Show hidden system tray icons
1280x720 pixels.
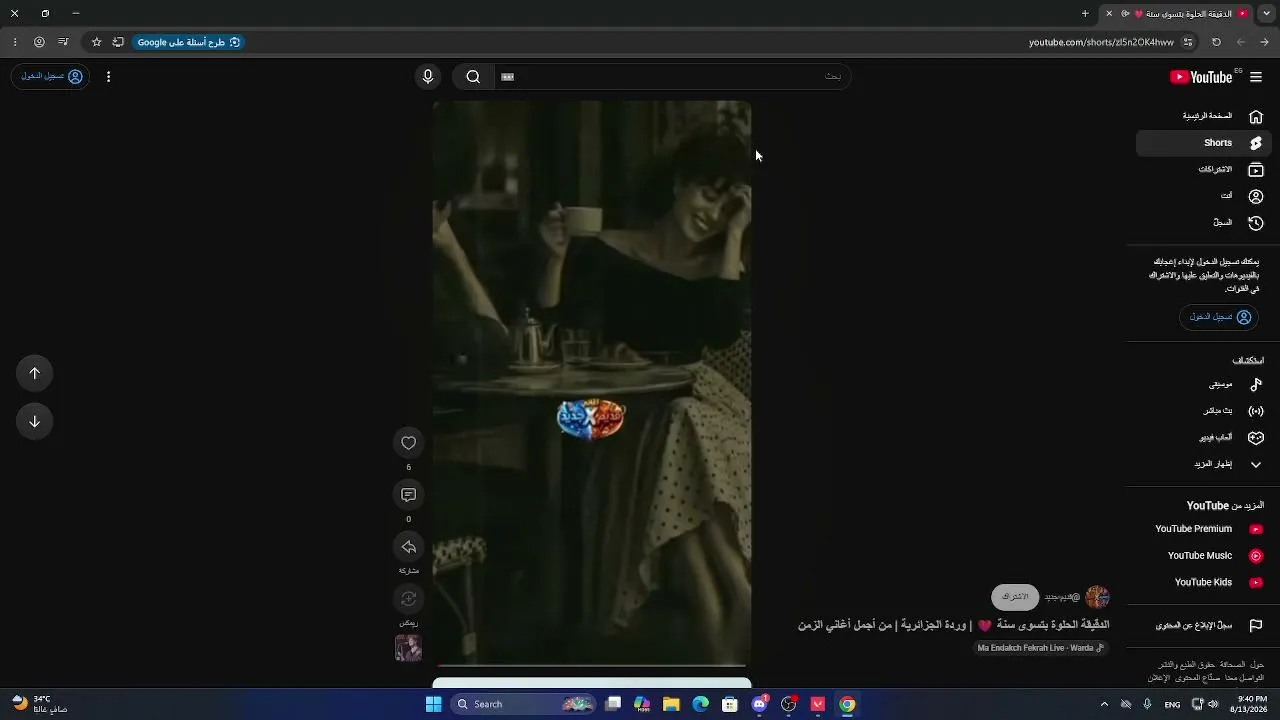pos(1104,704)
